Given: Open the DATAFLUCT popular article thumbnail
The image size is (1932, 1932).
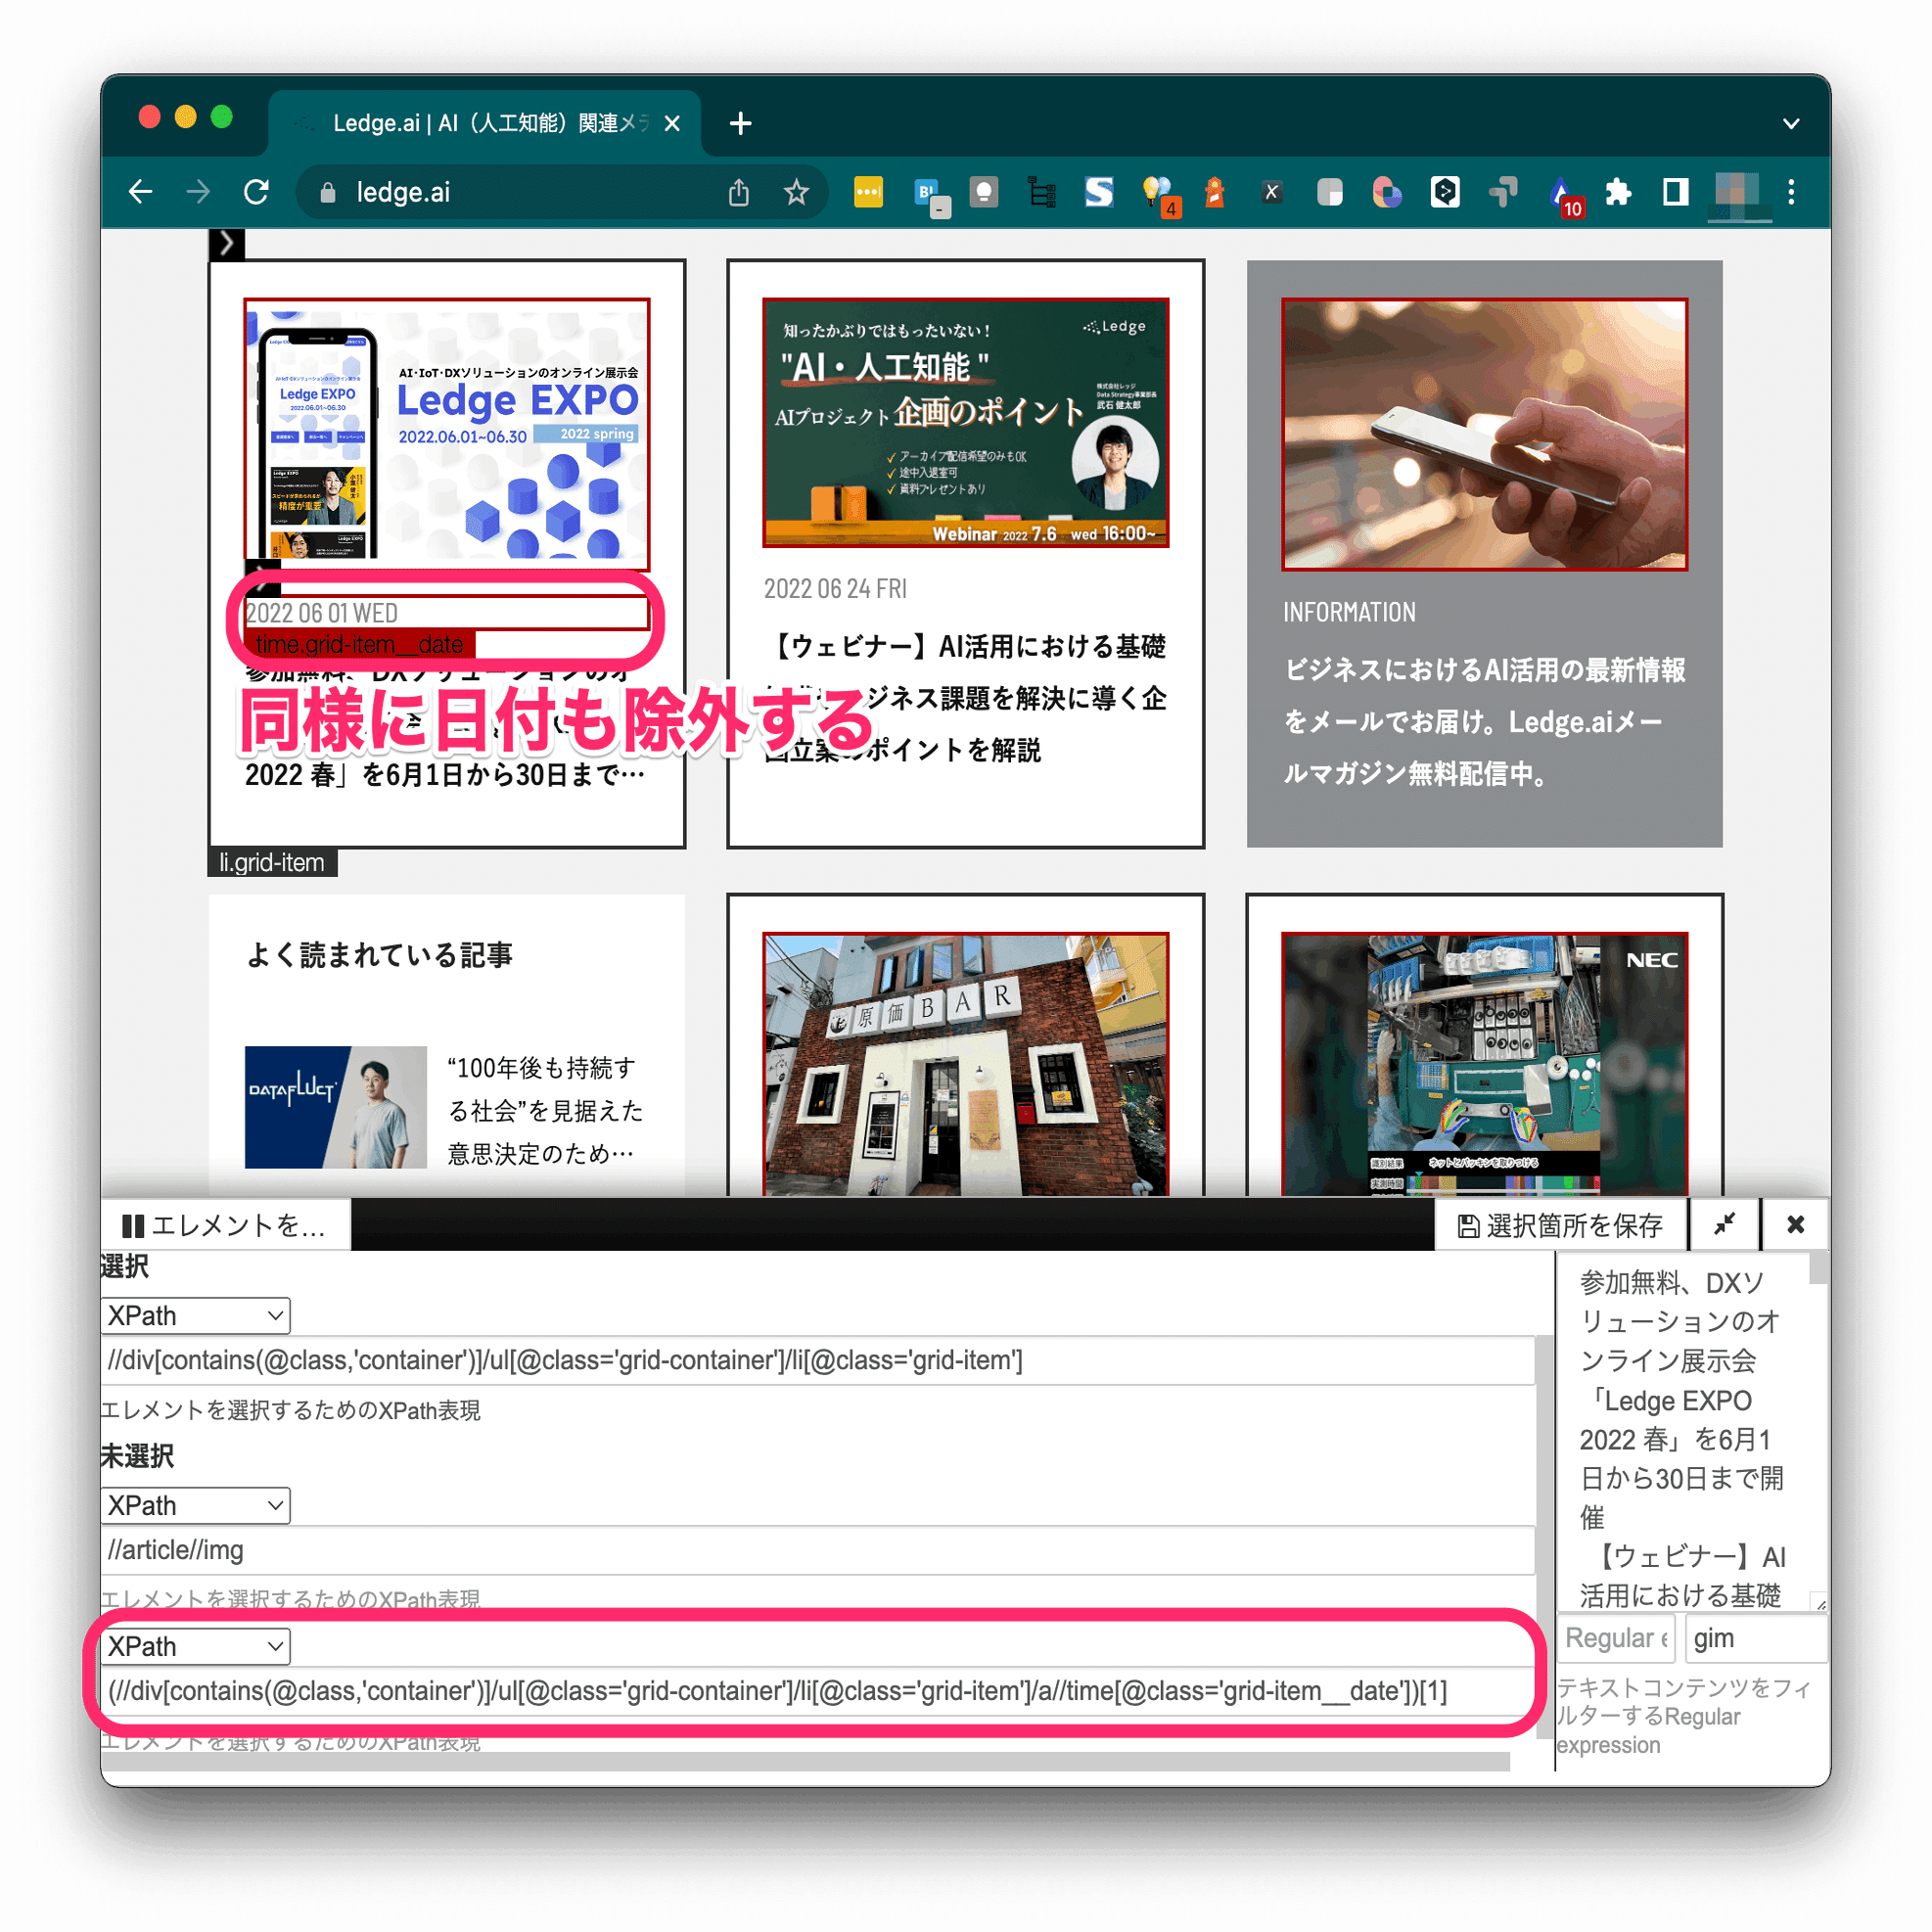Looking at the screenshot, I should 336,1107.
